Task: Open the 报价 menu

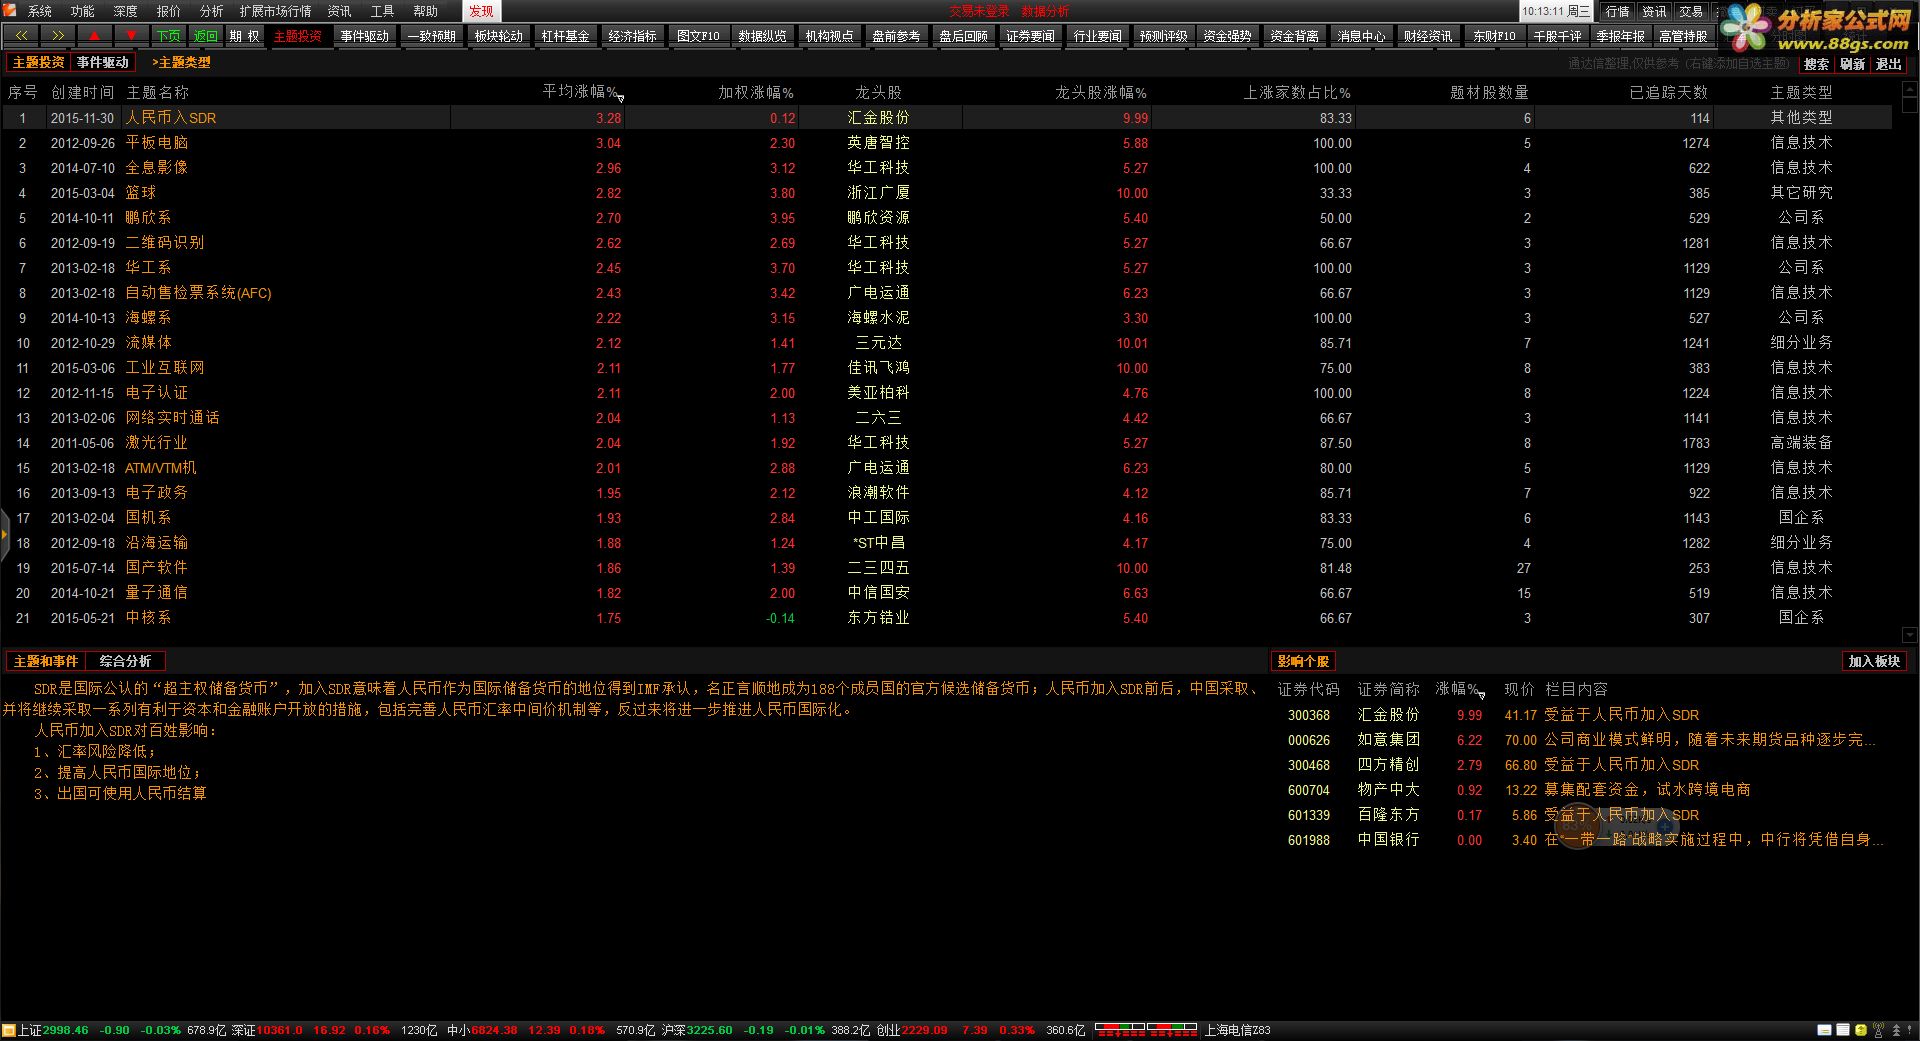Action: 169,11
